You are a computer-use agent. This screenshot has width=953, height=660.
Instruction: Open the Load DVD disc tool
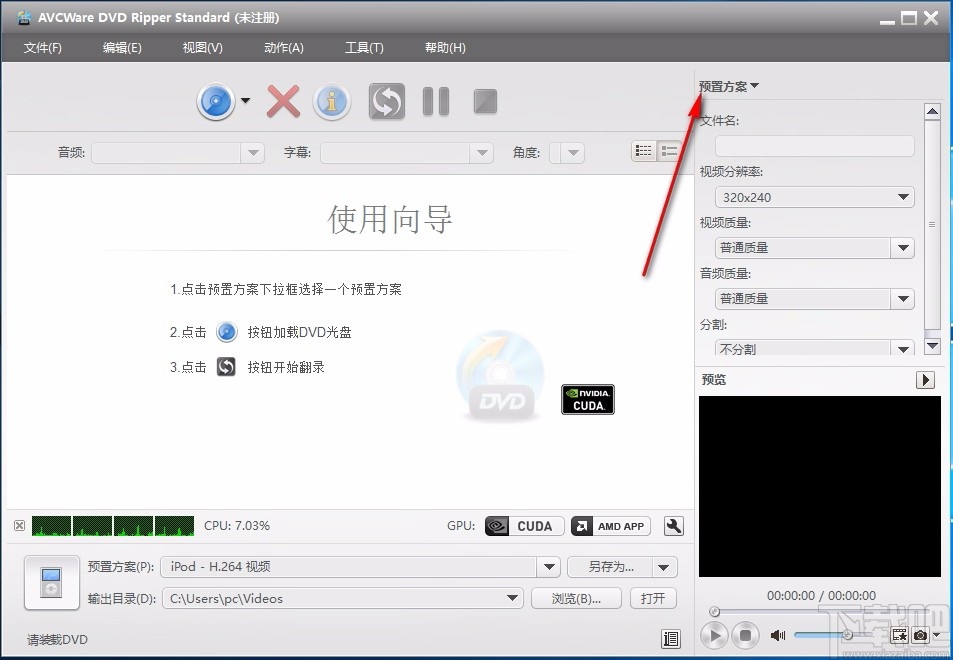click(x=217, y=100)
